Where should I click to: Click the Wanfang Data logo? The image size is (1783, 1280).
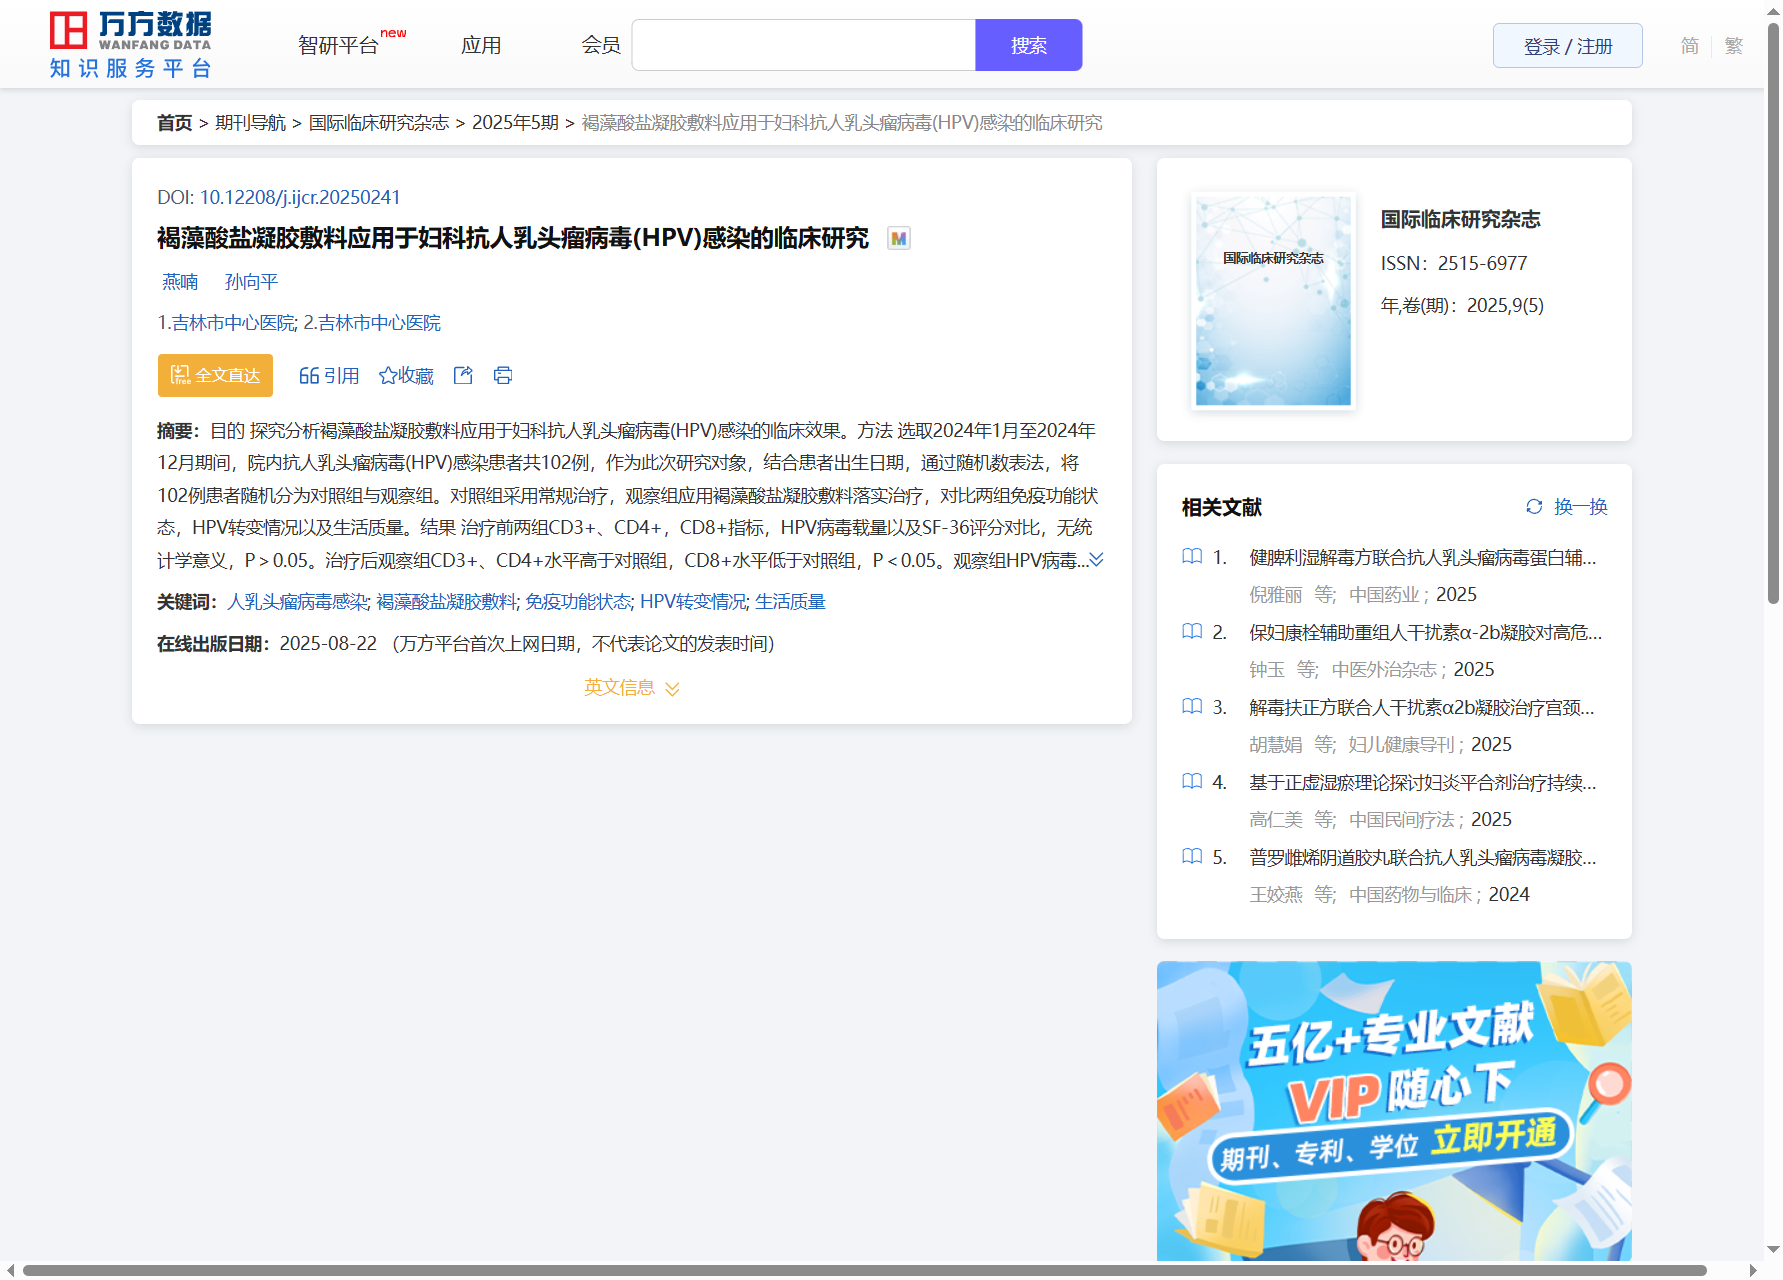130,45
